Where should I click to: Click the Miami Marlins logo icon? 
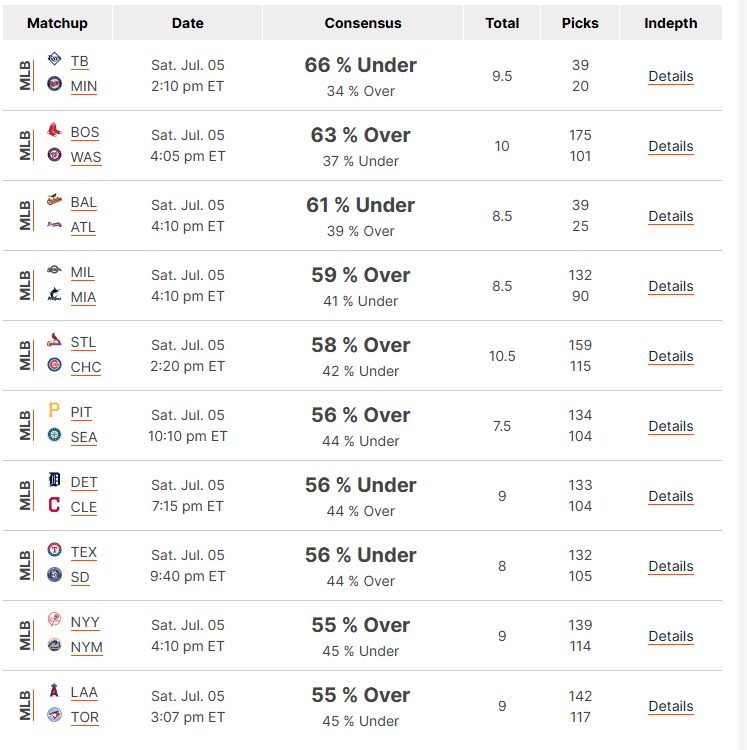pos(55,295)
